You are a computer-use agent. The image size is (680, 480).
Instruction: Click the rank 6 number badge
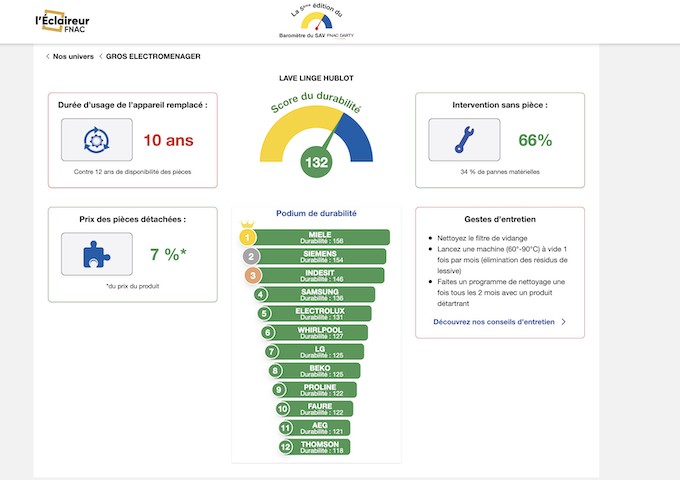coord(268,333)
